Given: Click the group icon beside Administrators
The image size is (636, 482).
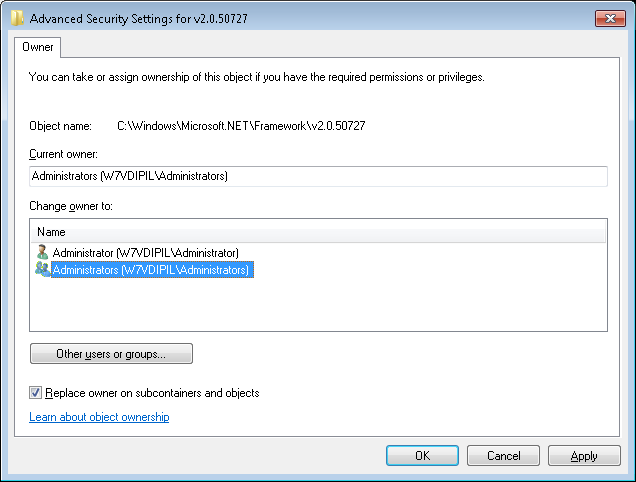Looking at the screenshot, I should pos(42,269).
